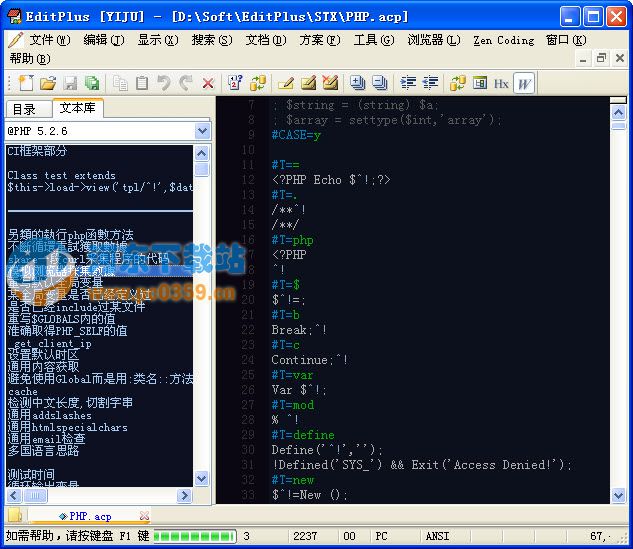Decrease indent of selected lines
Image resolution: width=633 pixels, height=549 pixels.
[x=430, y=83]
